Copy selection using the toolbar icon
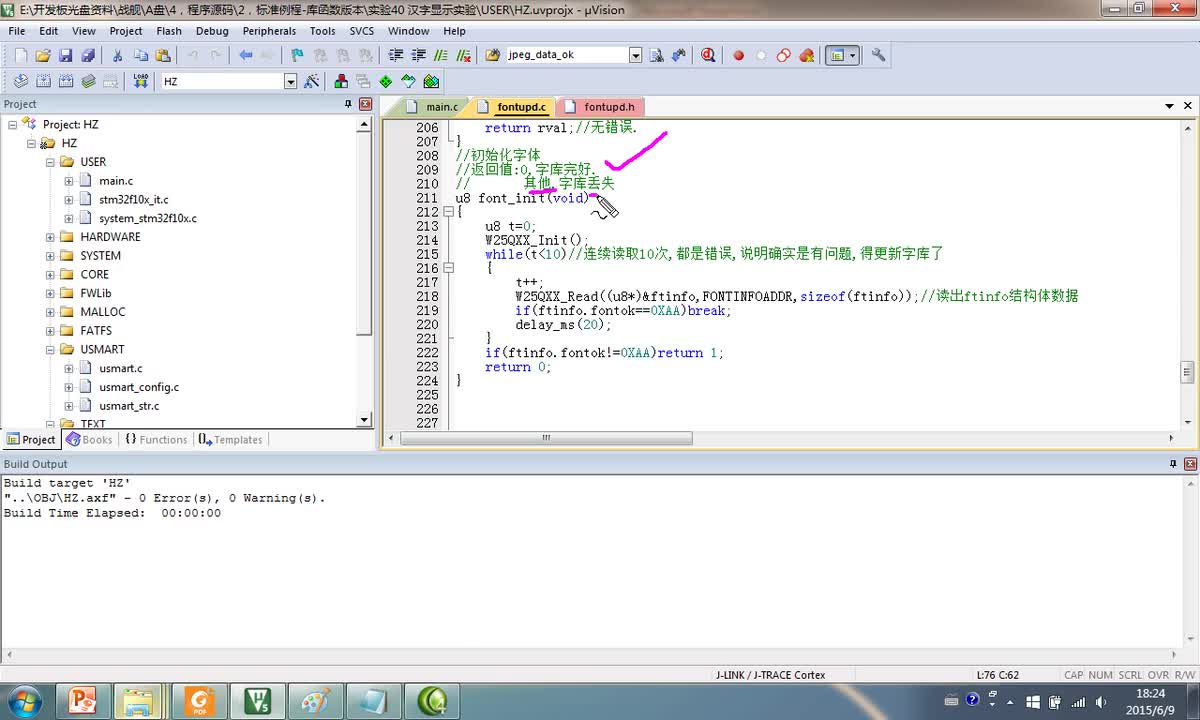1200x720 pixels. click(x=140, y=56)
